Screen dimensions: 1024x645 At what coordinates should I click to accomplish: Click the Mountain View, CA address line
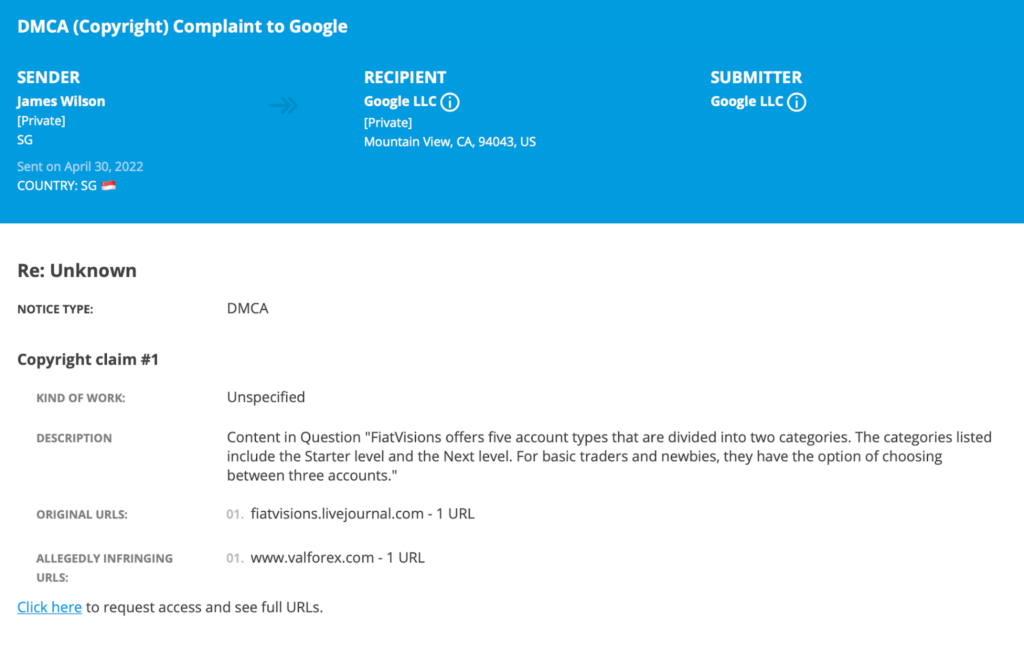click(450, 142)
